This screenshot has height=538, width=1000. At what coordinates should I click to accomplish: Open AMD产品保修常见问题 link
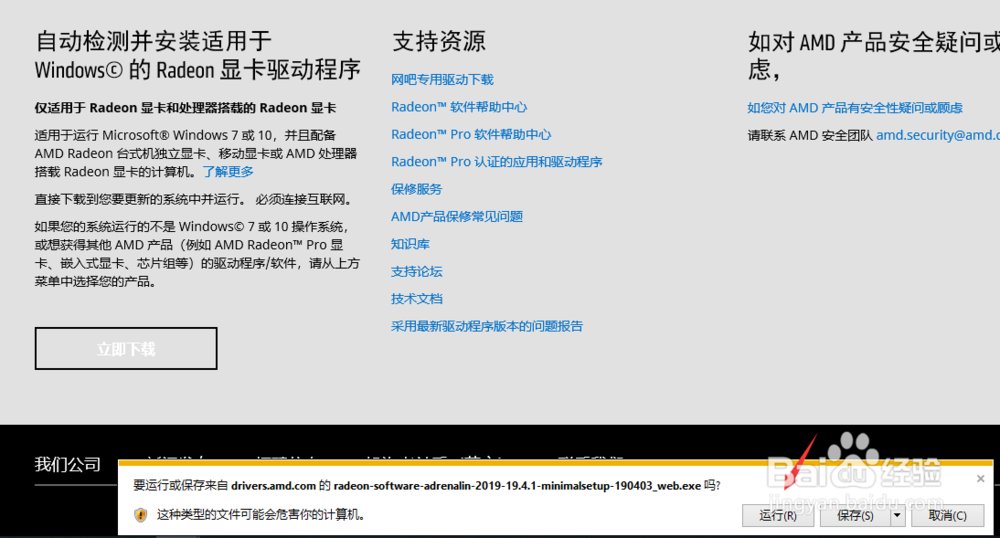457,217
